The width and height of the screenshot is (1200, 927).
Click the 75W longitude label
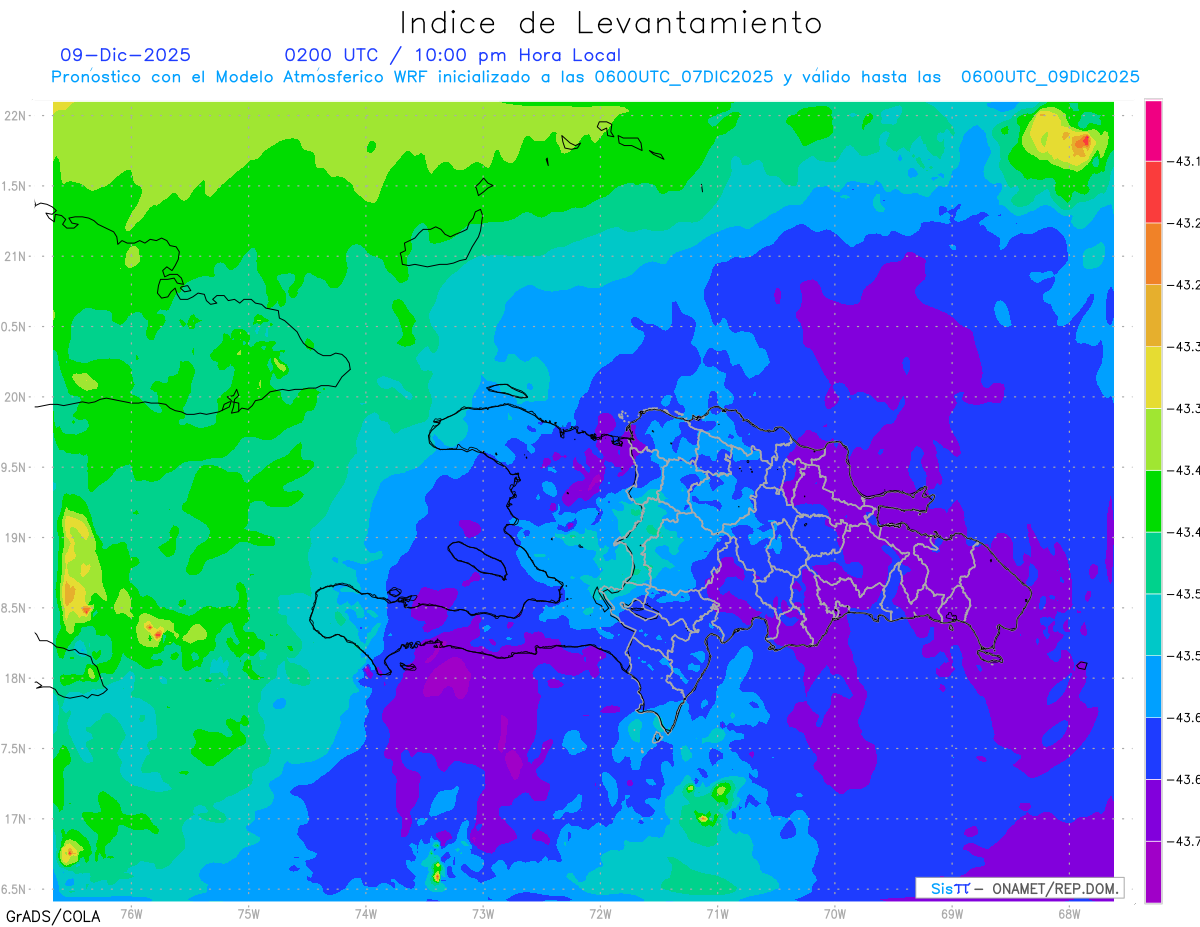click(249, 913)
